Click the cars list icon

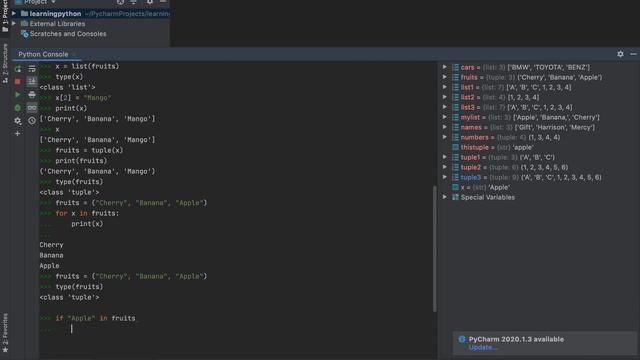coord(455,67)
